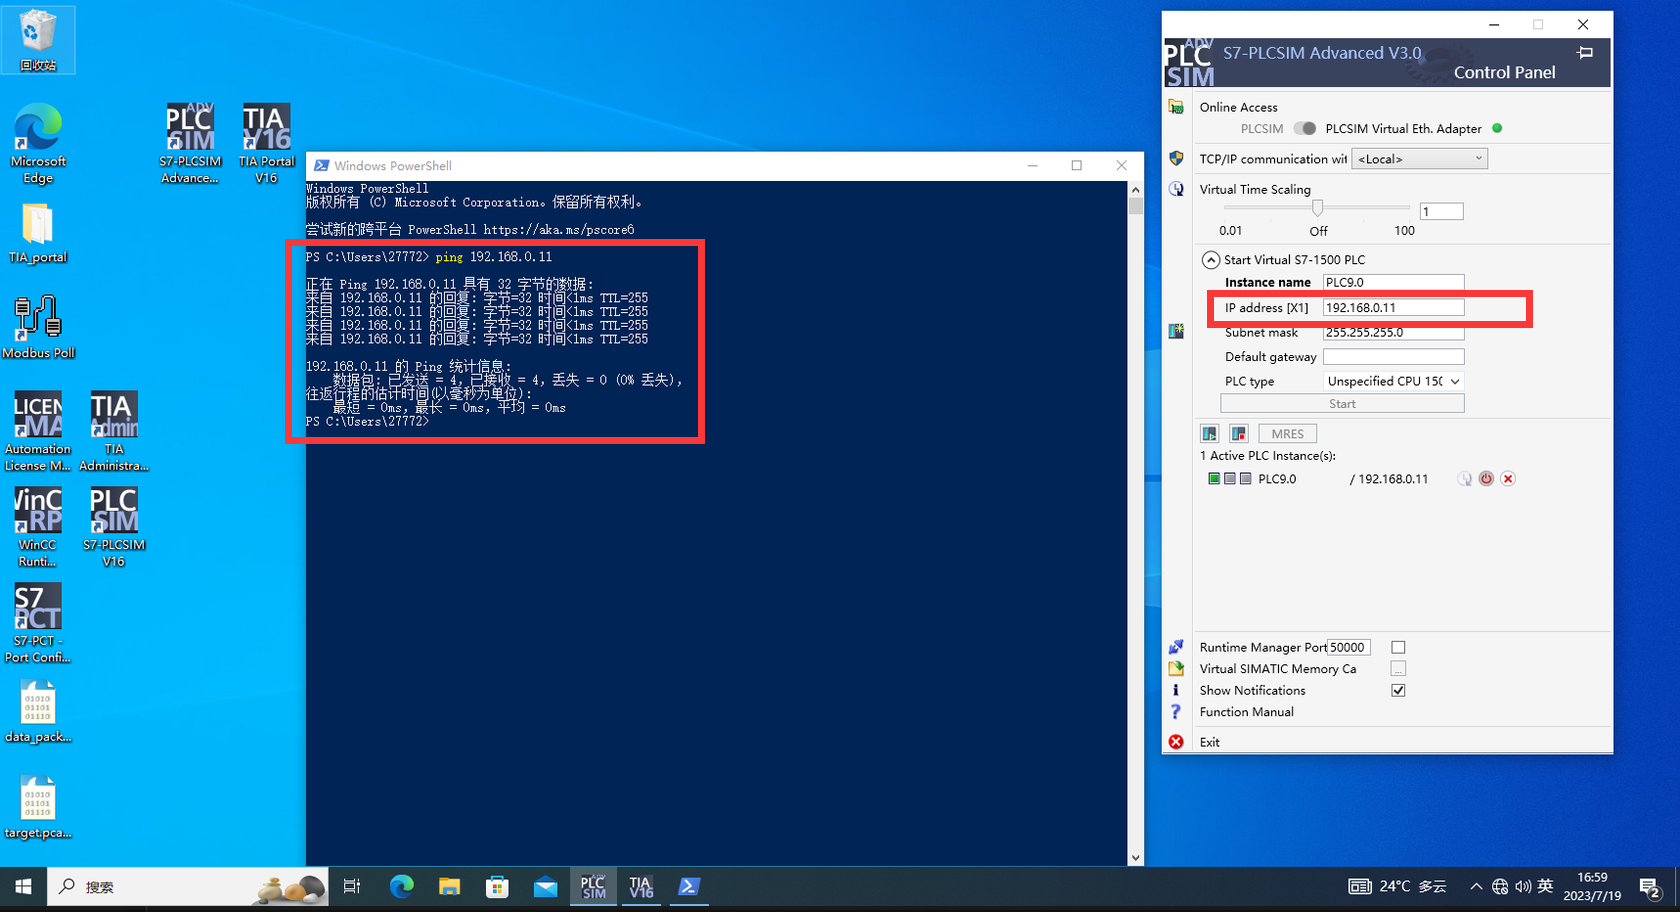1680x912 pixels.
Task: Click the time-scaling clock icon in the PLC9.0 row
Action: point(1464,479)
